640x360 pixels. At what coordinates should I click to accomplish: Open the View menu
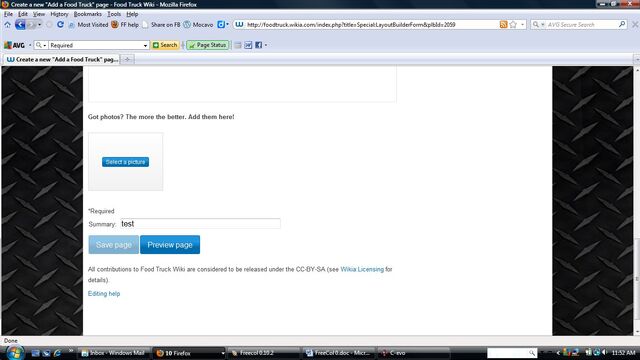[x=39, y=14]
